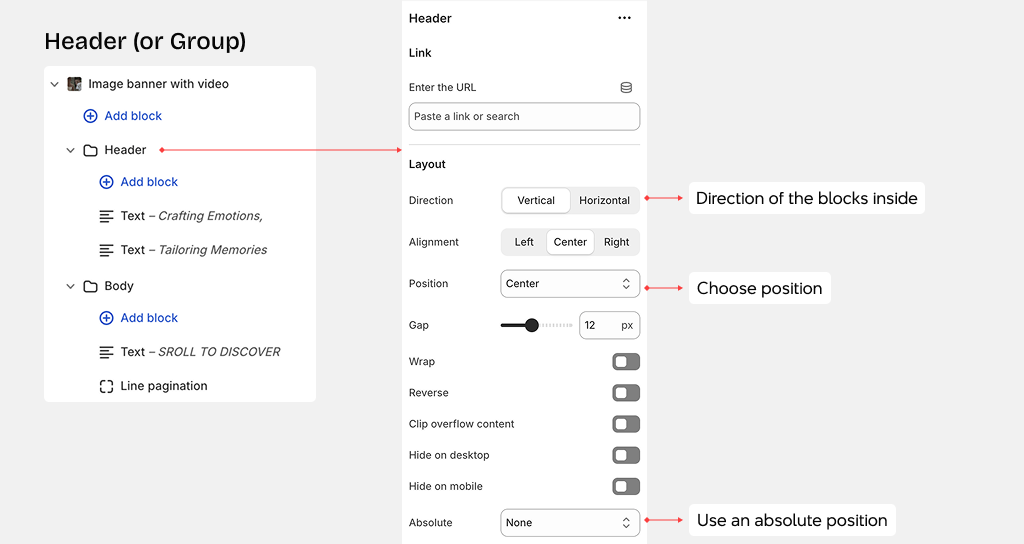Click the Line pagination block icon
This screenshot has width=1024, height=544.
[106, 386]
